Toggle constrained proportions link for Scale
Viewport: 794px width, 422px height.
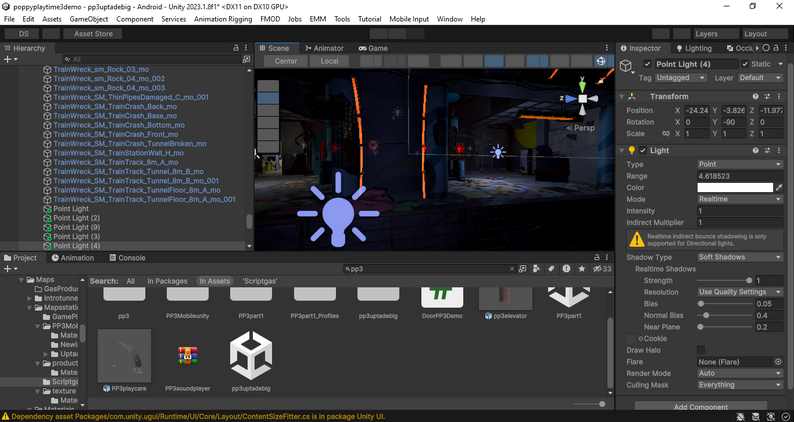[x=666, y=134]
